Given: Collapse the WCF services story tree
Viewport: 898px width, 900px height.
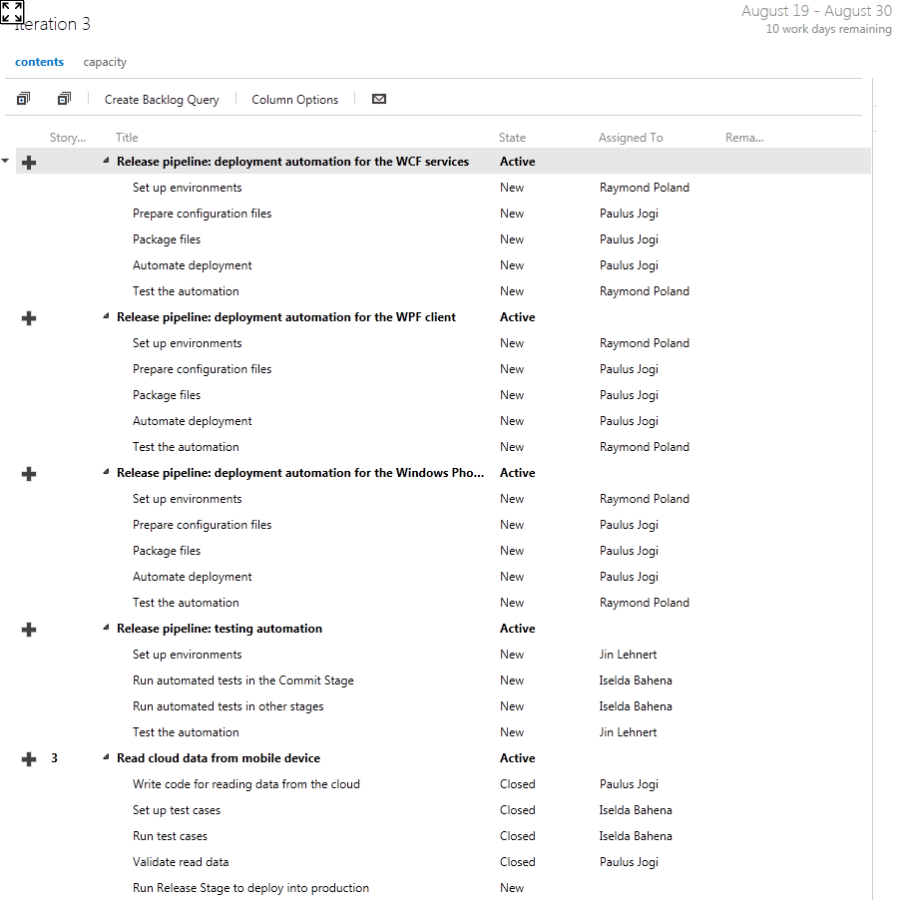Looking at the screenshot, I should coord(107,161).
